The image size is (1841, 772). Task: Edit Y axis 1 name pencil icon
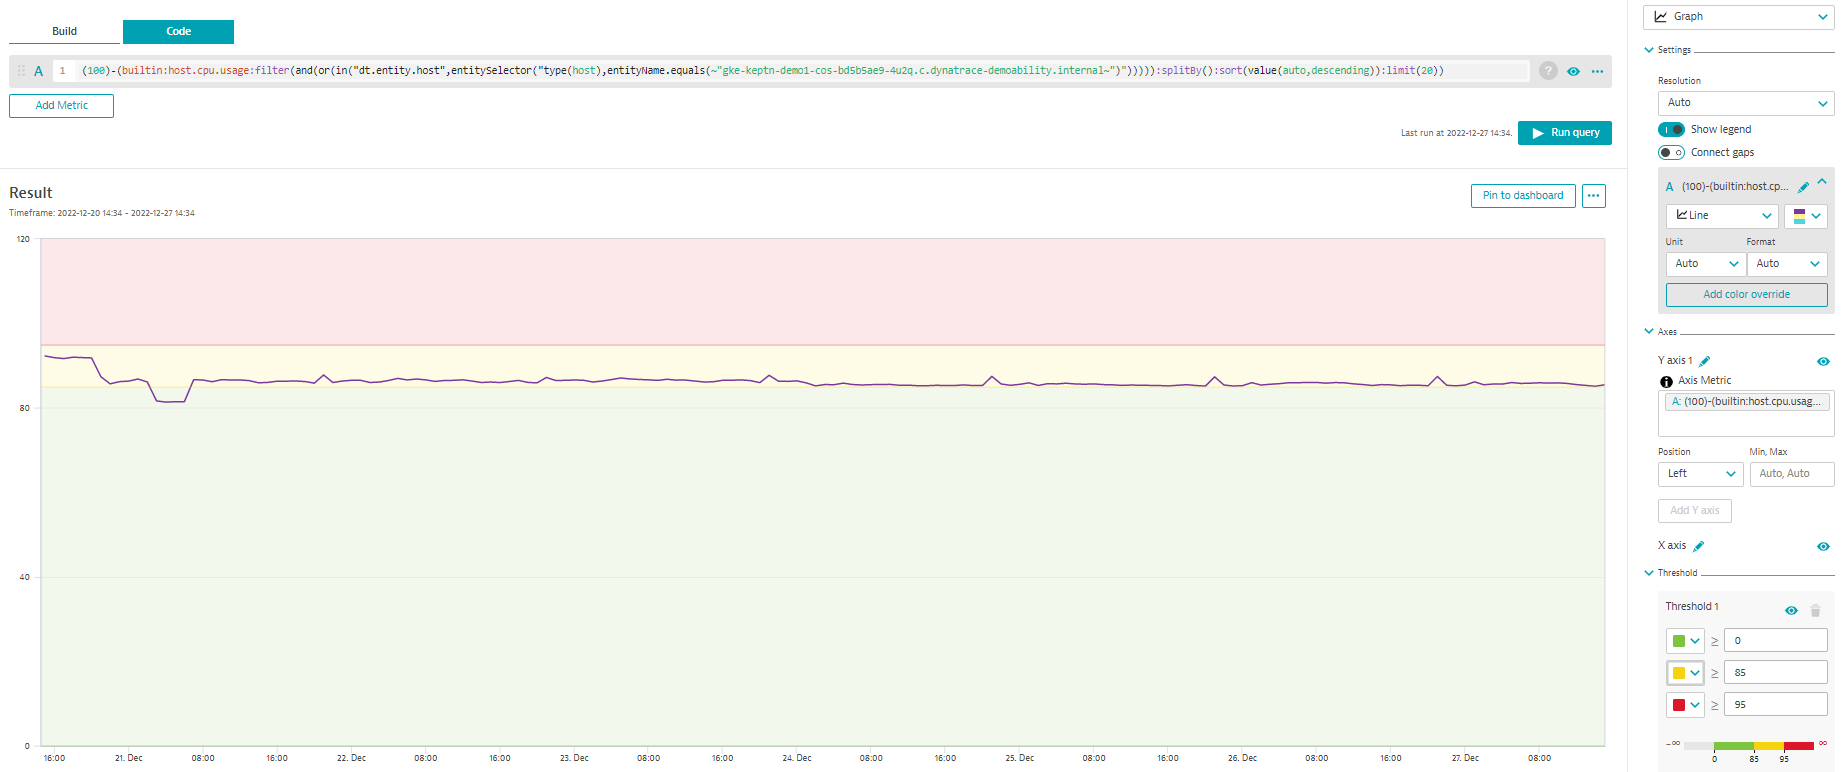click(x=1705, y=361)
